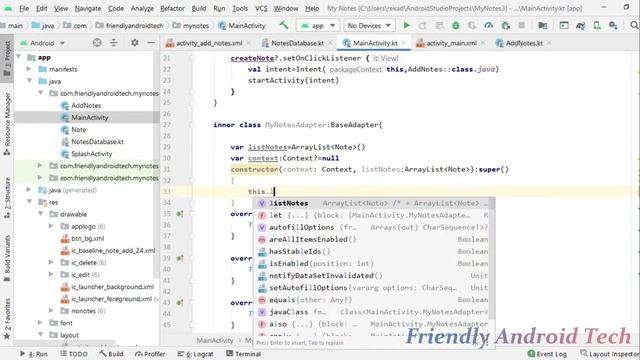
Task: Open the Sync project with Gradle icon
Action: (x=580, y=25)
